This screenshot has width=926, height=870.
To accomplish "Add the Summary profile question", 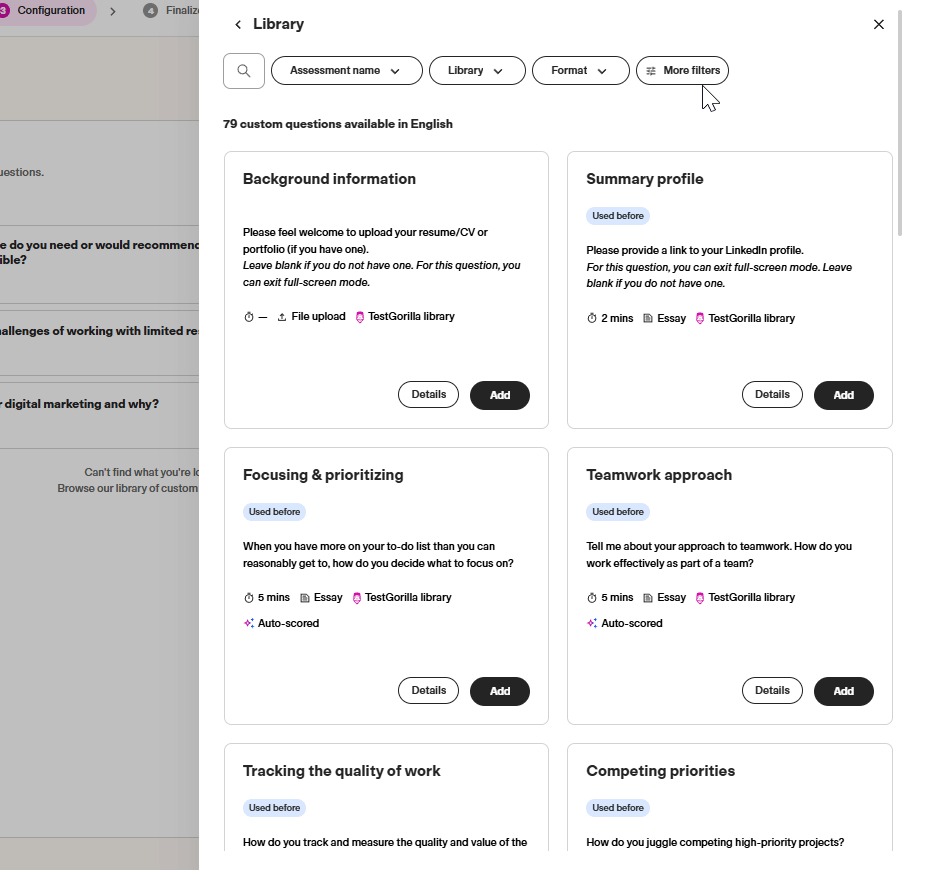I will pyautogui.click(x=843, y=394).
